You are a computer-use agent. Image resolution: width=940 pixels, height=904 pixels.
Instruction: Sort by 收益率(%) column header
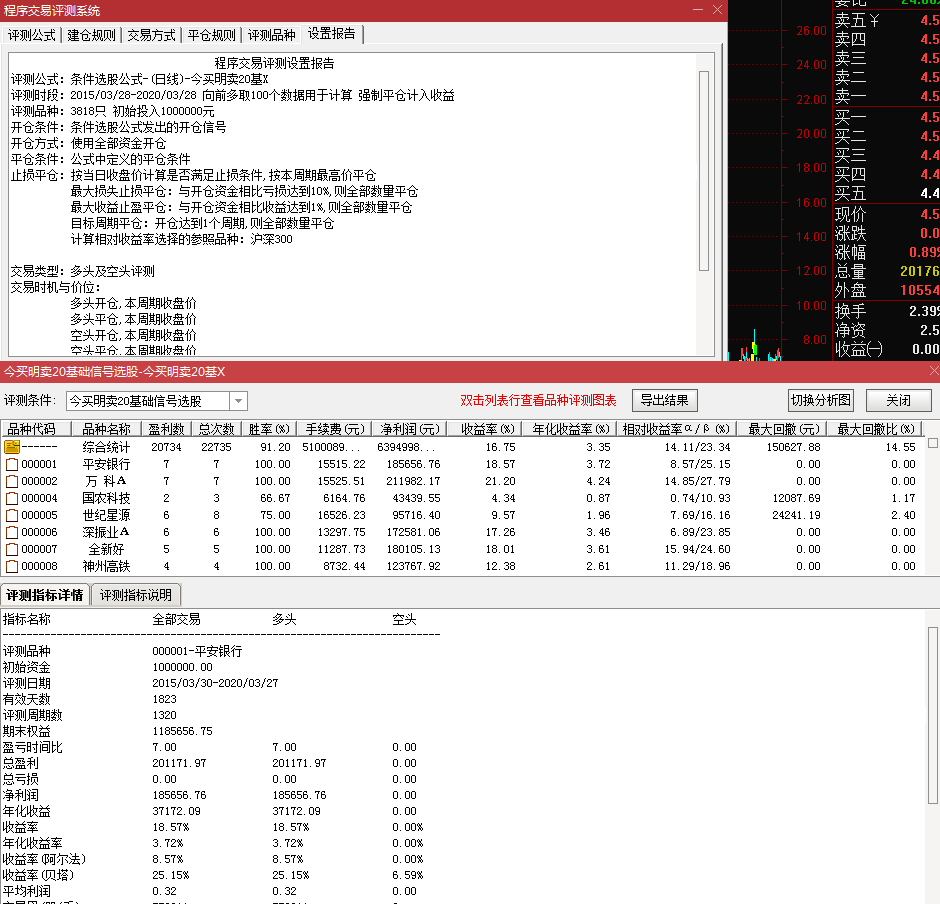pos(484,429)
